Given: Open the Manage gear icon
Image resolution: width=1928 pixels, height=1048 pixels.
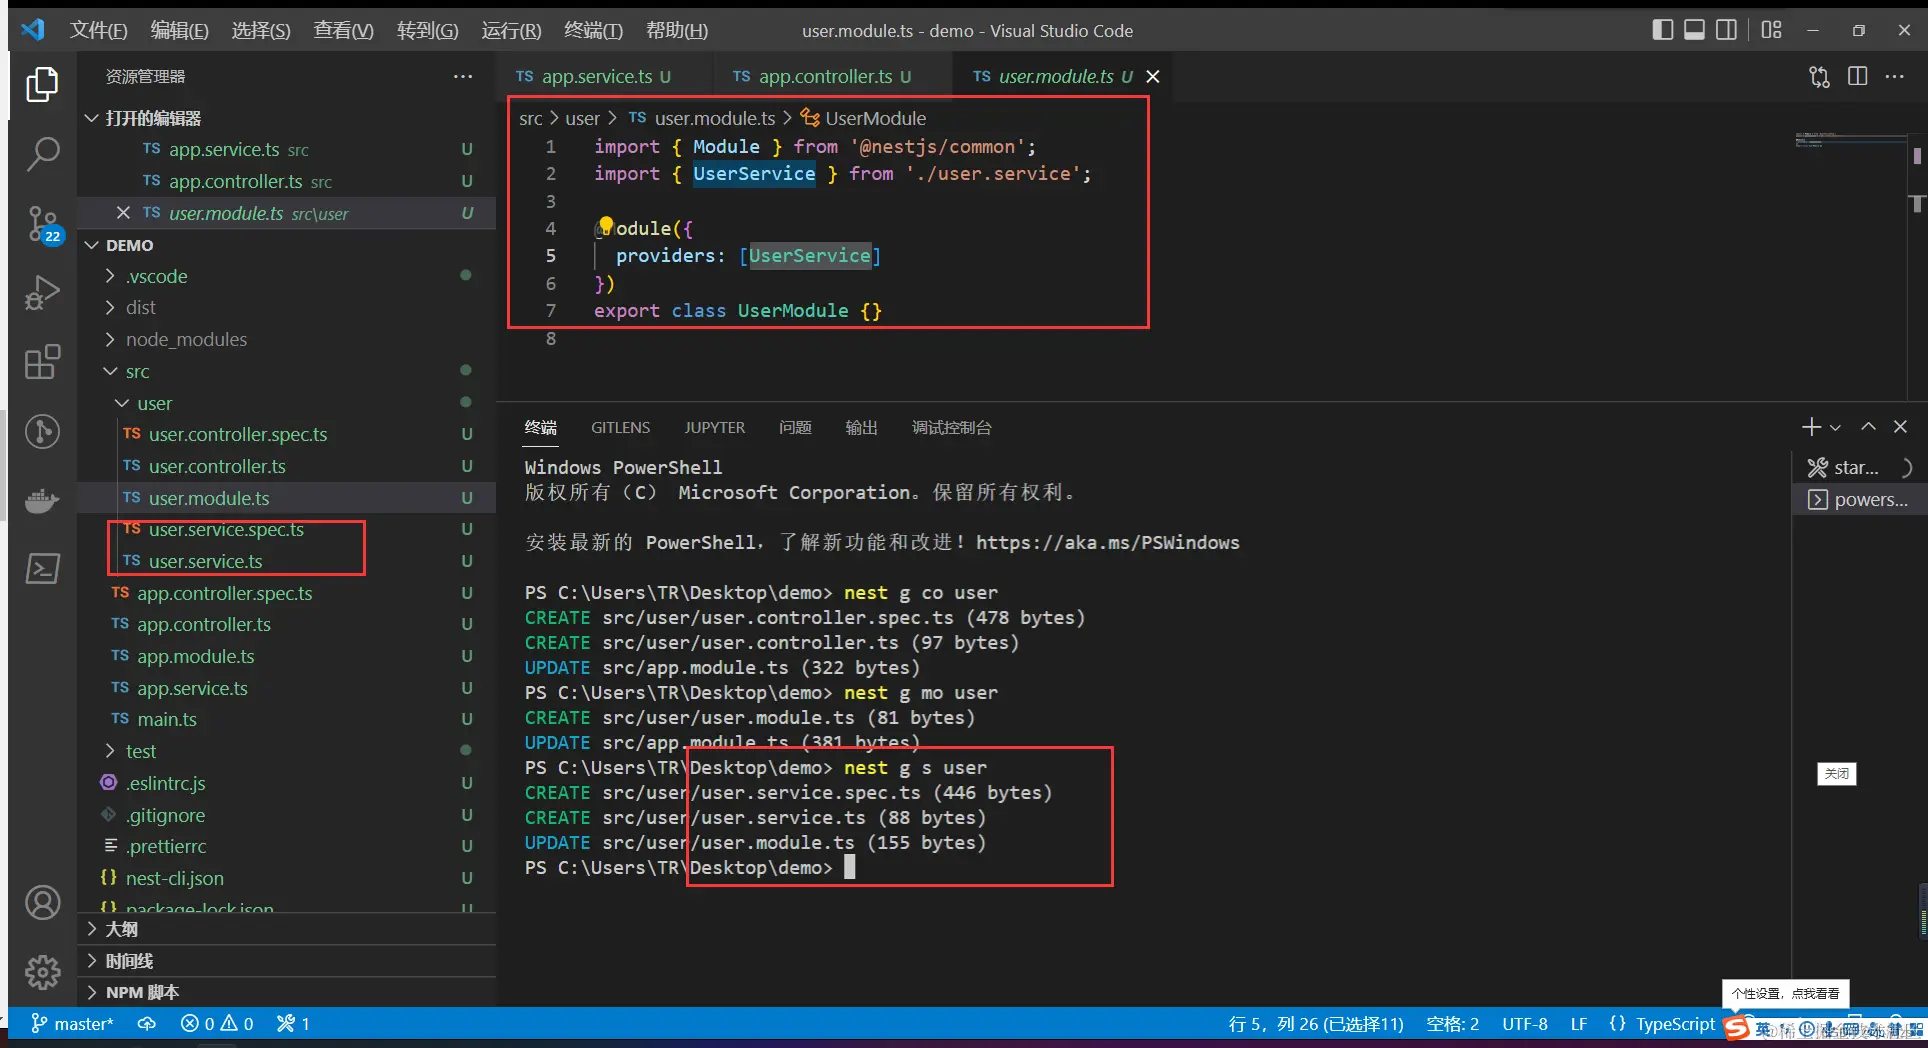Looking at the screenshot, I should click(42, 972).
